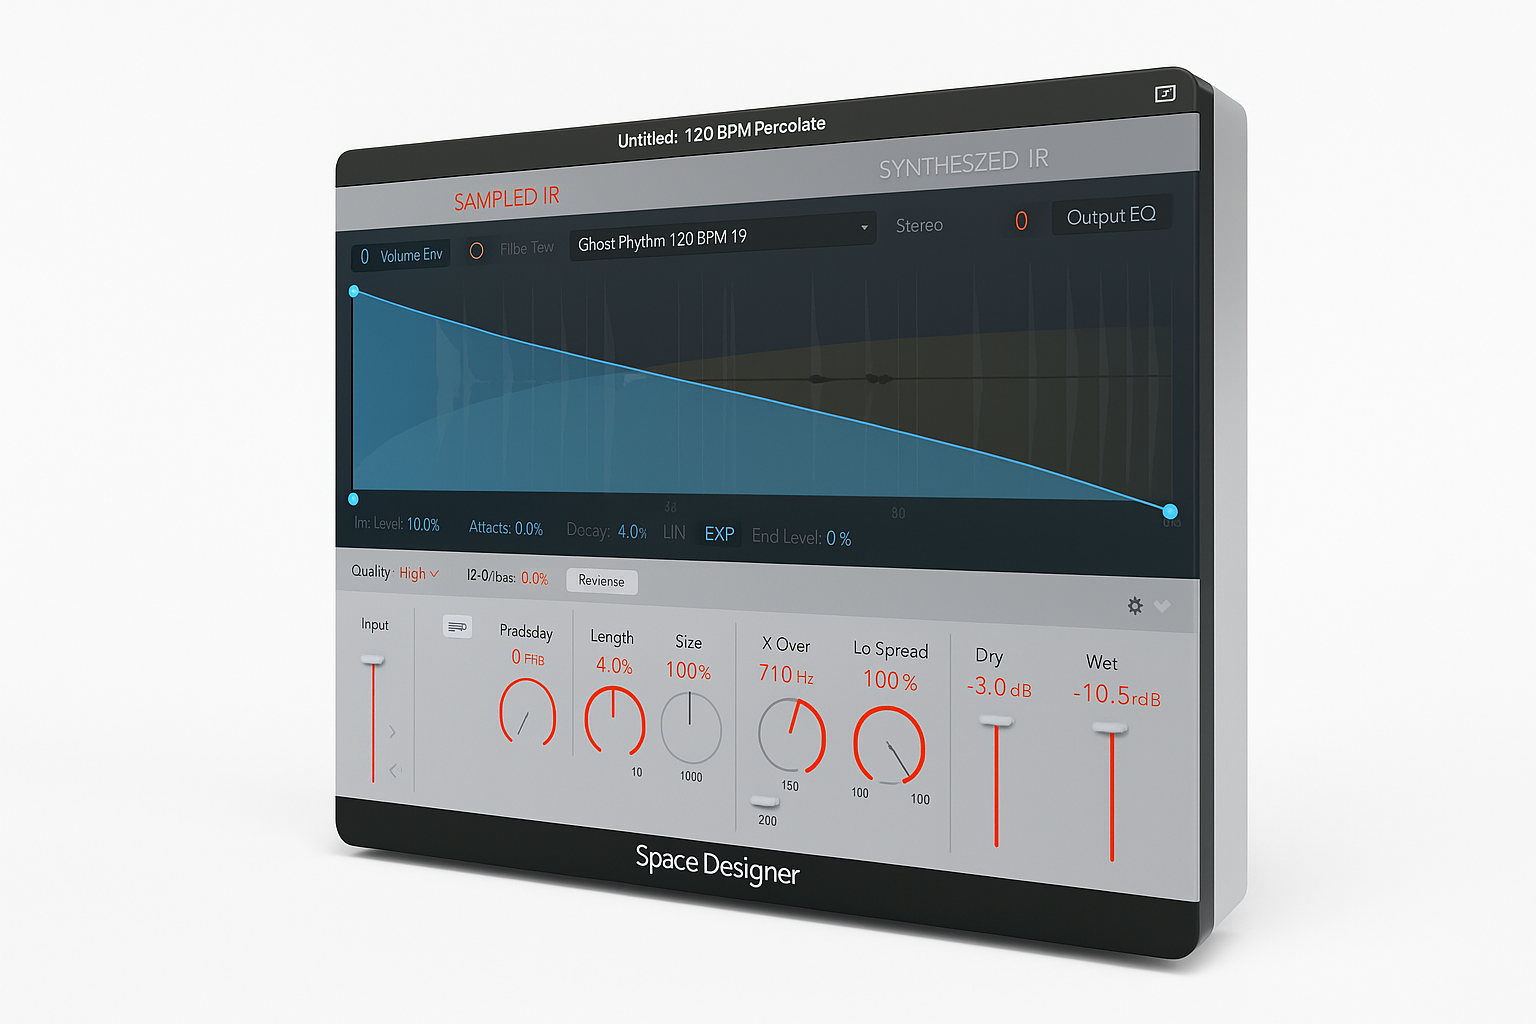Switch to the SAMPLED IR tab

(x=506, y=198)
